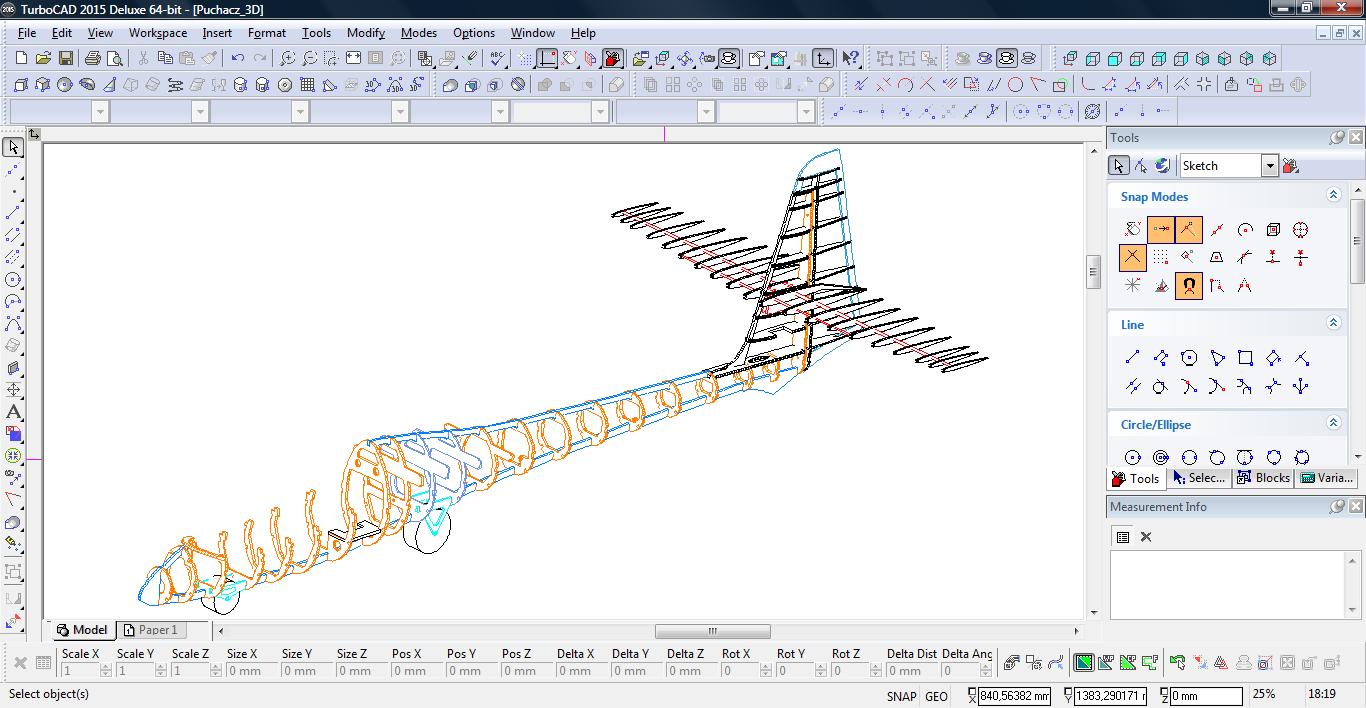
Task: Click the Zoom In magnifier icon
Action: tap(288, 59)
